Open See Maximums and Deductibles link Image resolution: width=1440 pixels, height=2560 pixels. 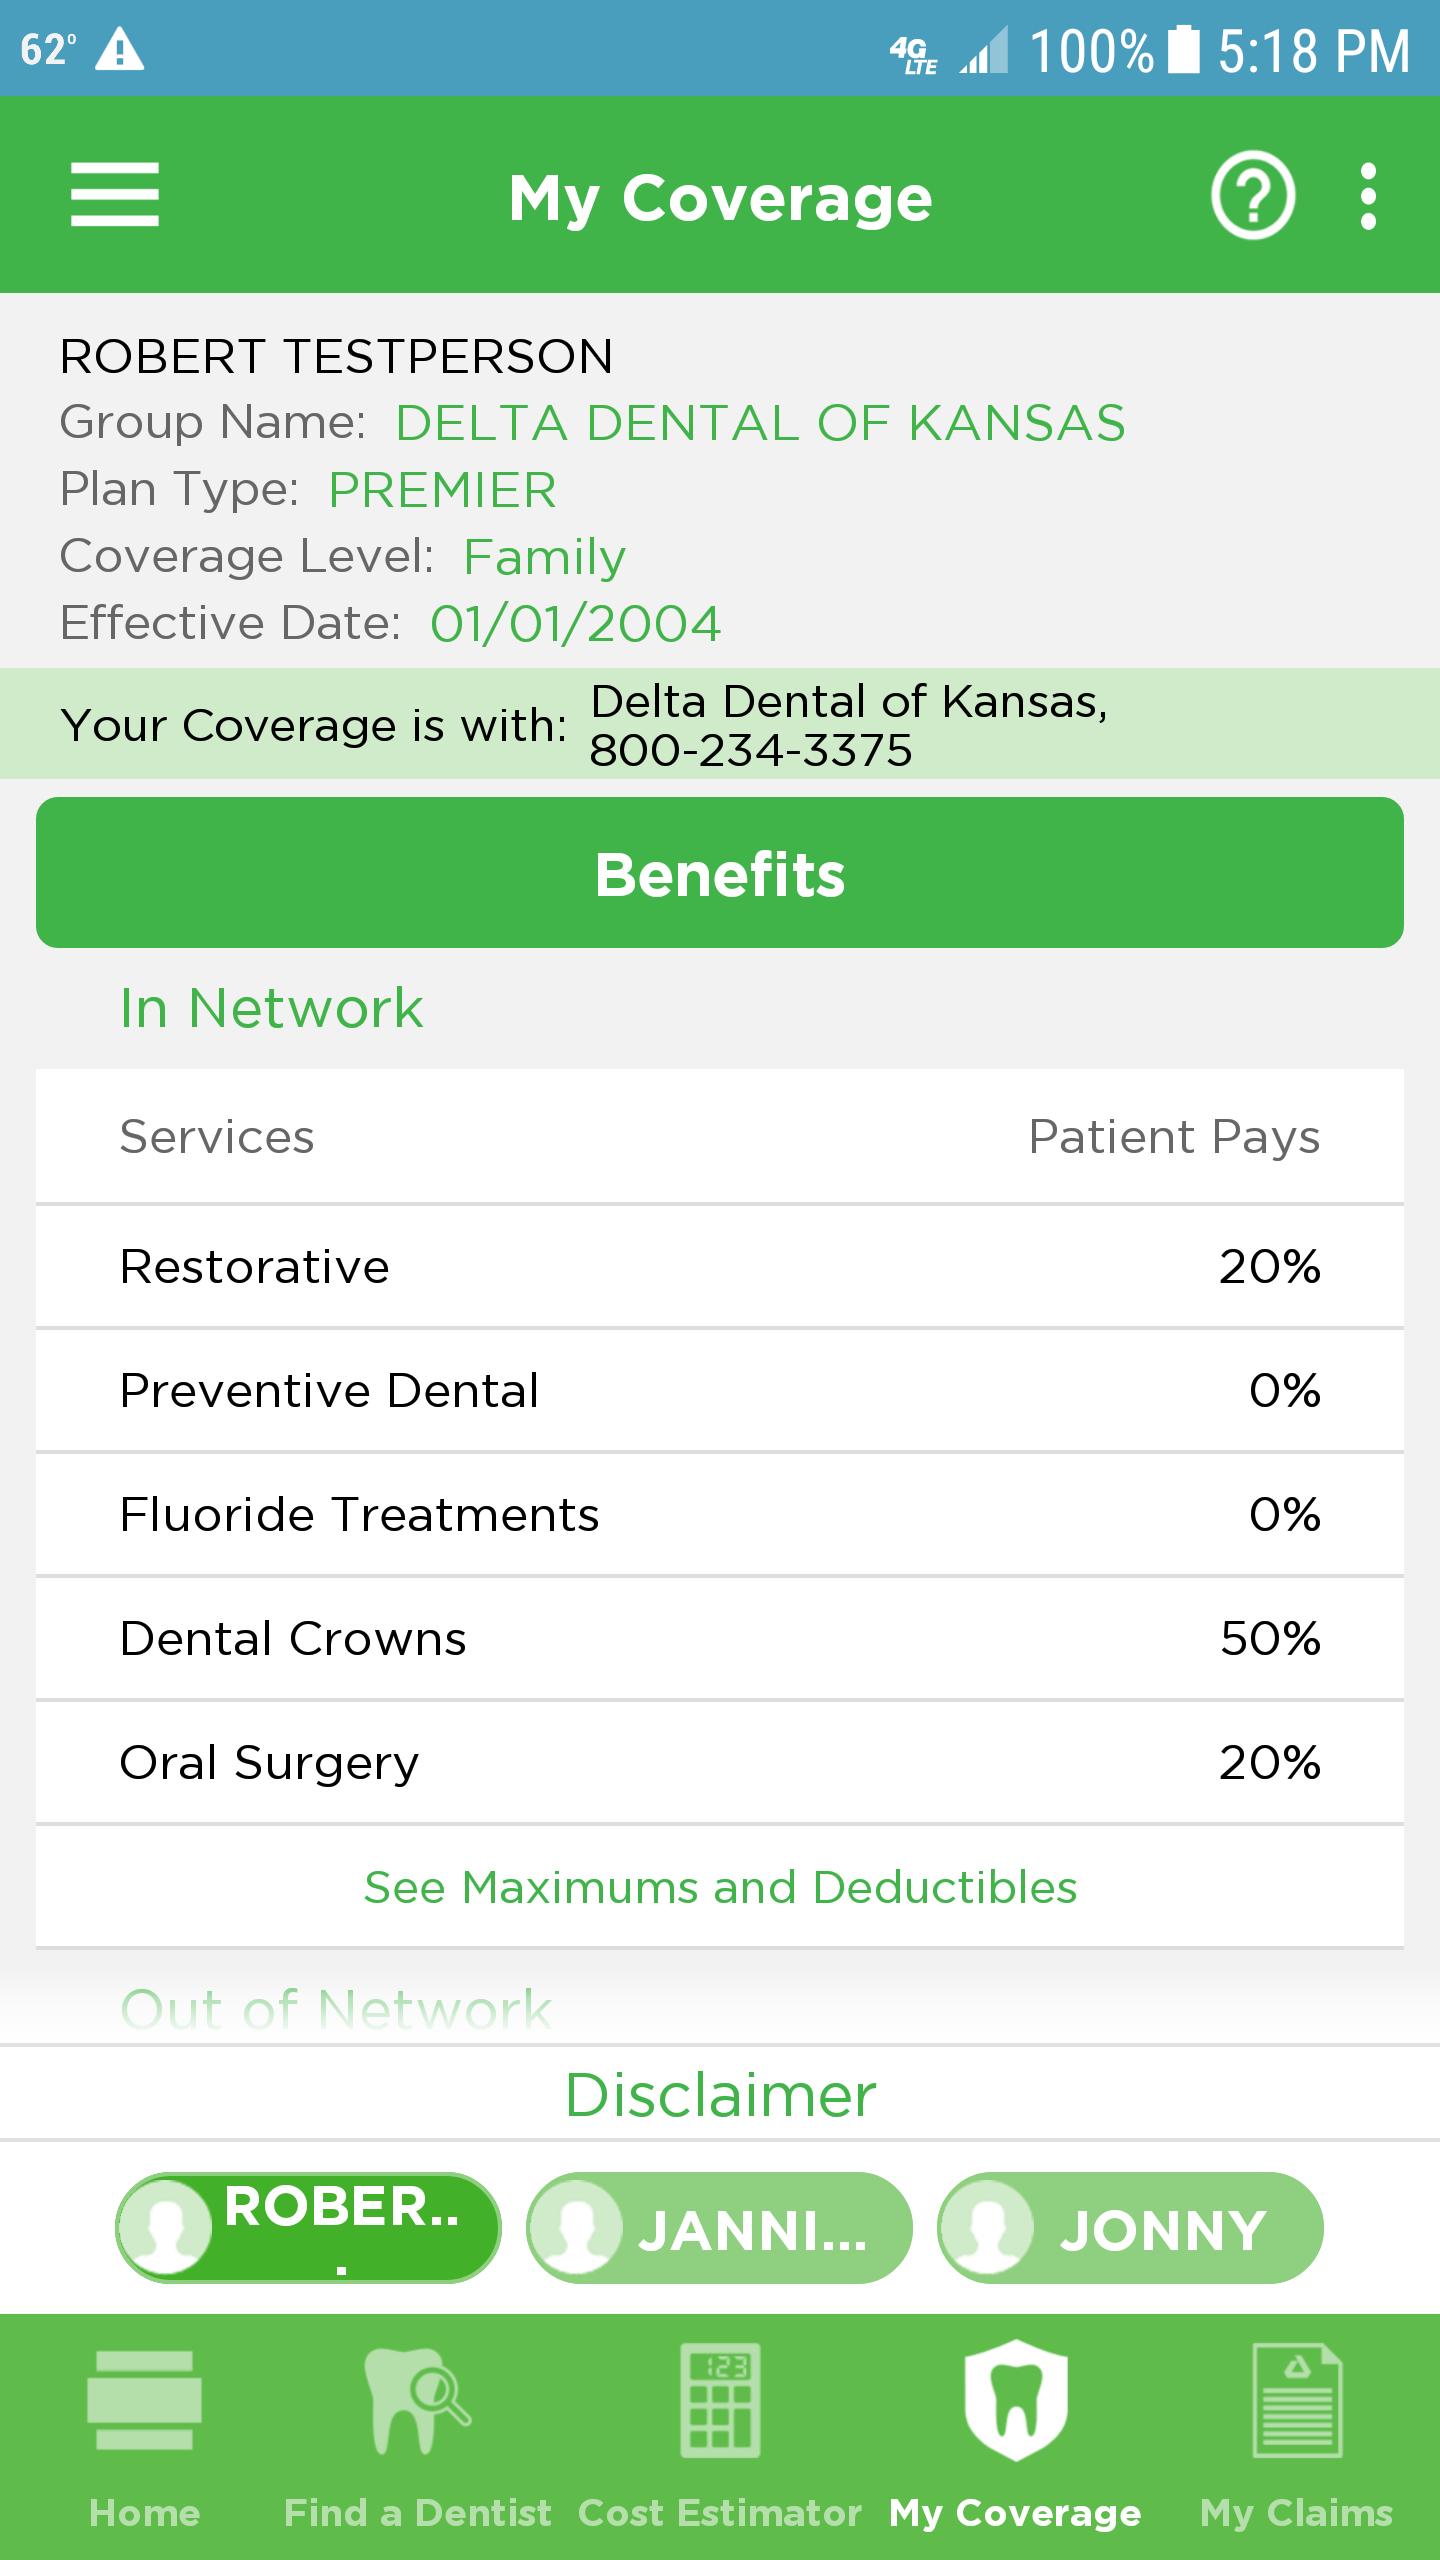720,1888
